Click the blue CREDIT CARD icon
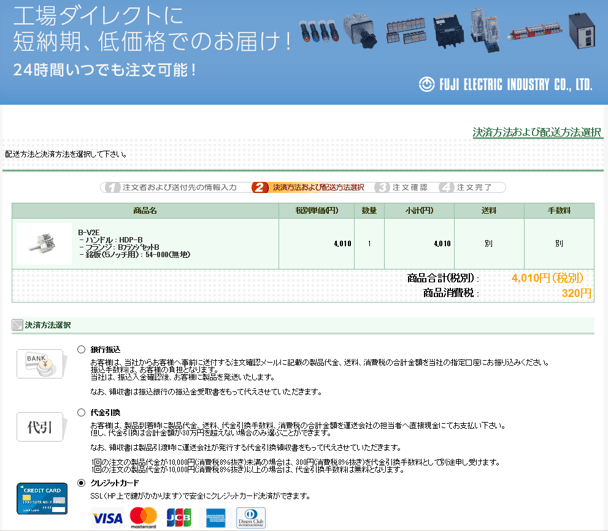This screenshot has width=608, height=531. pyautogui.click(x=42, y=498)
